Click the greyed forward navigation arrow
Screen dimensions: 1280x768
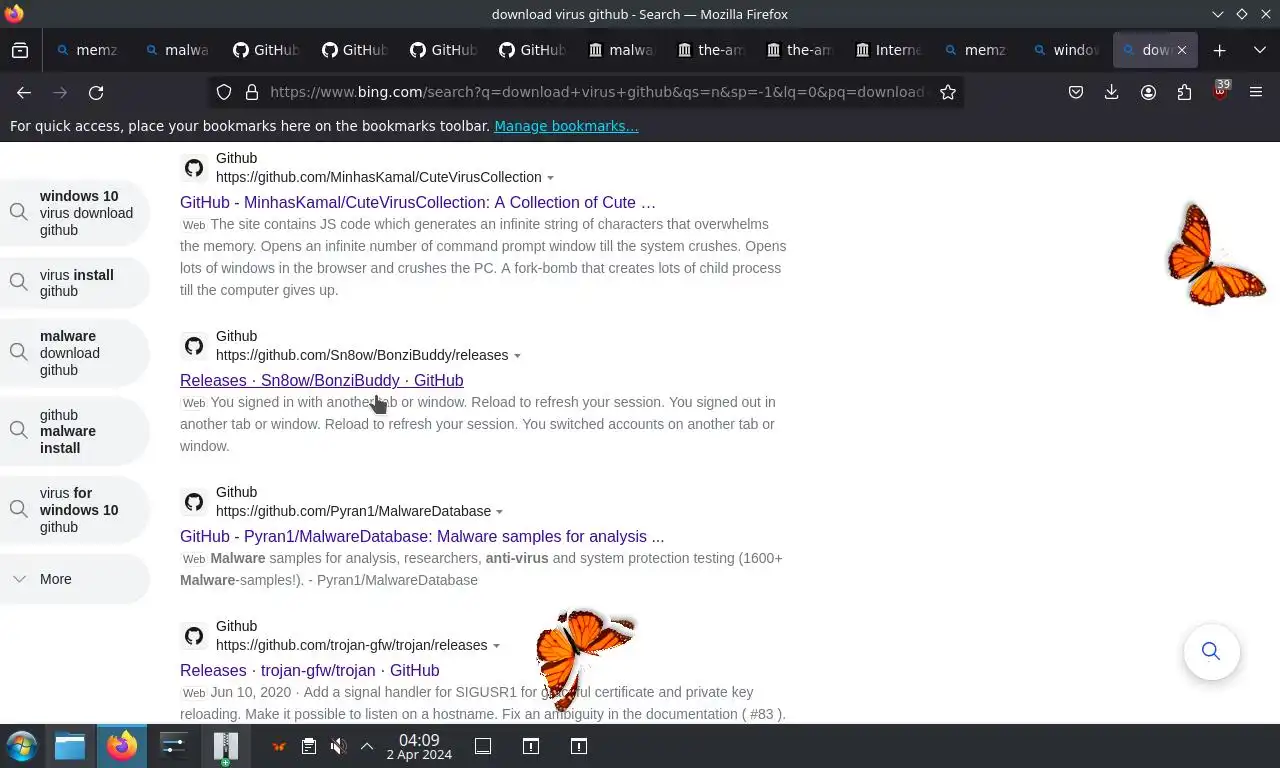60,92
